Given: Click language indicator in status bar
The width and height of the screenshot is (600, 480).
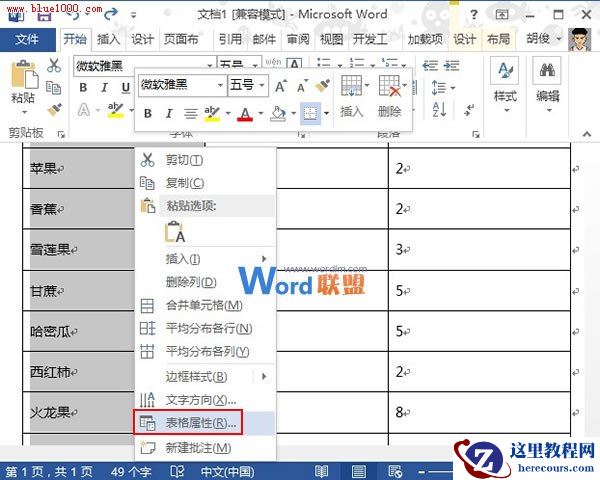Looking at the screenshot, I should click(227, 472).
